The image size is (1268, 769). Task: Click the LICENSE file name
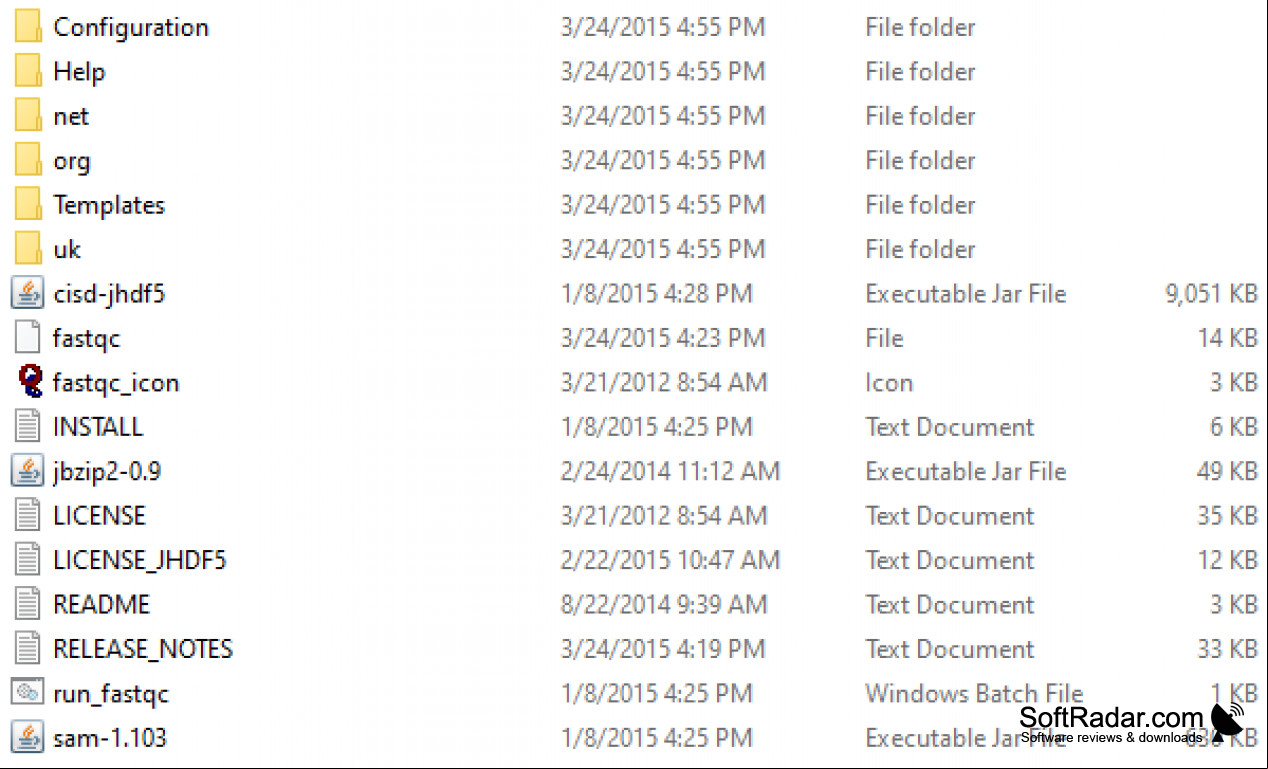(99, 516)
